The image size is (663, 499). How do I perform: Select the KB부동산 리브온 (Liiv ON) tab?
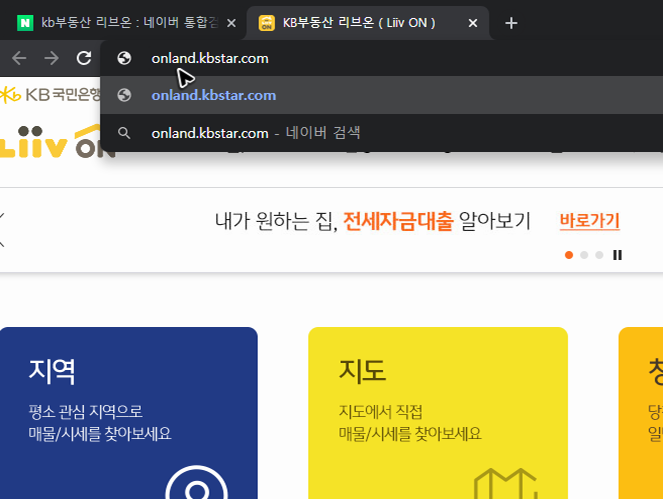[367, 22]
